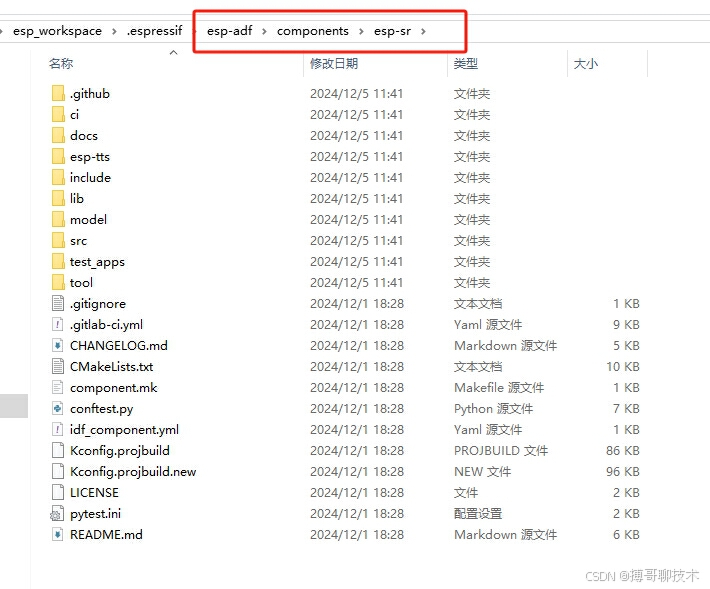The image size is (710, 589).
Task: Go to esp_workspace in the address bar
Action: (x=58, y=31)
